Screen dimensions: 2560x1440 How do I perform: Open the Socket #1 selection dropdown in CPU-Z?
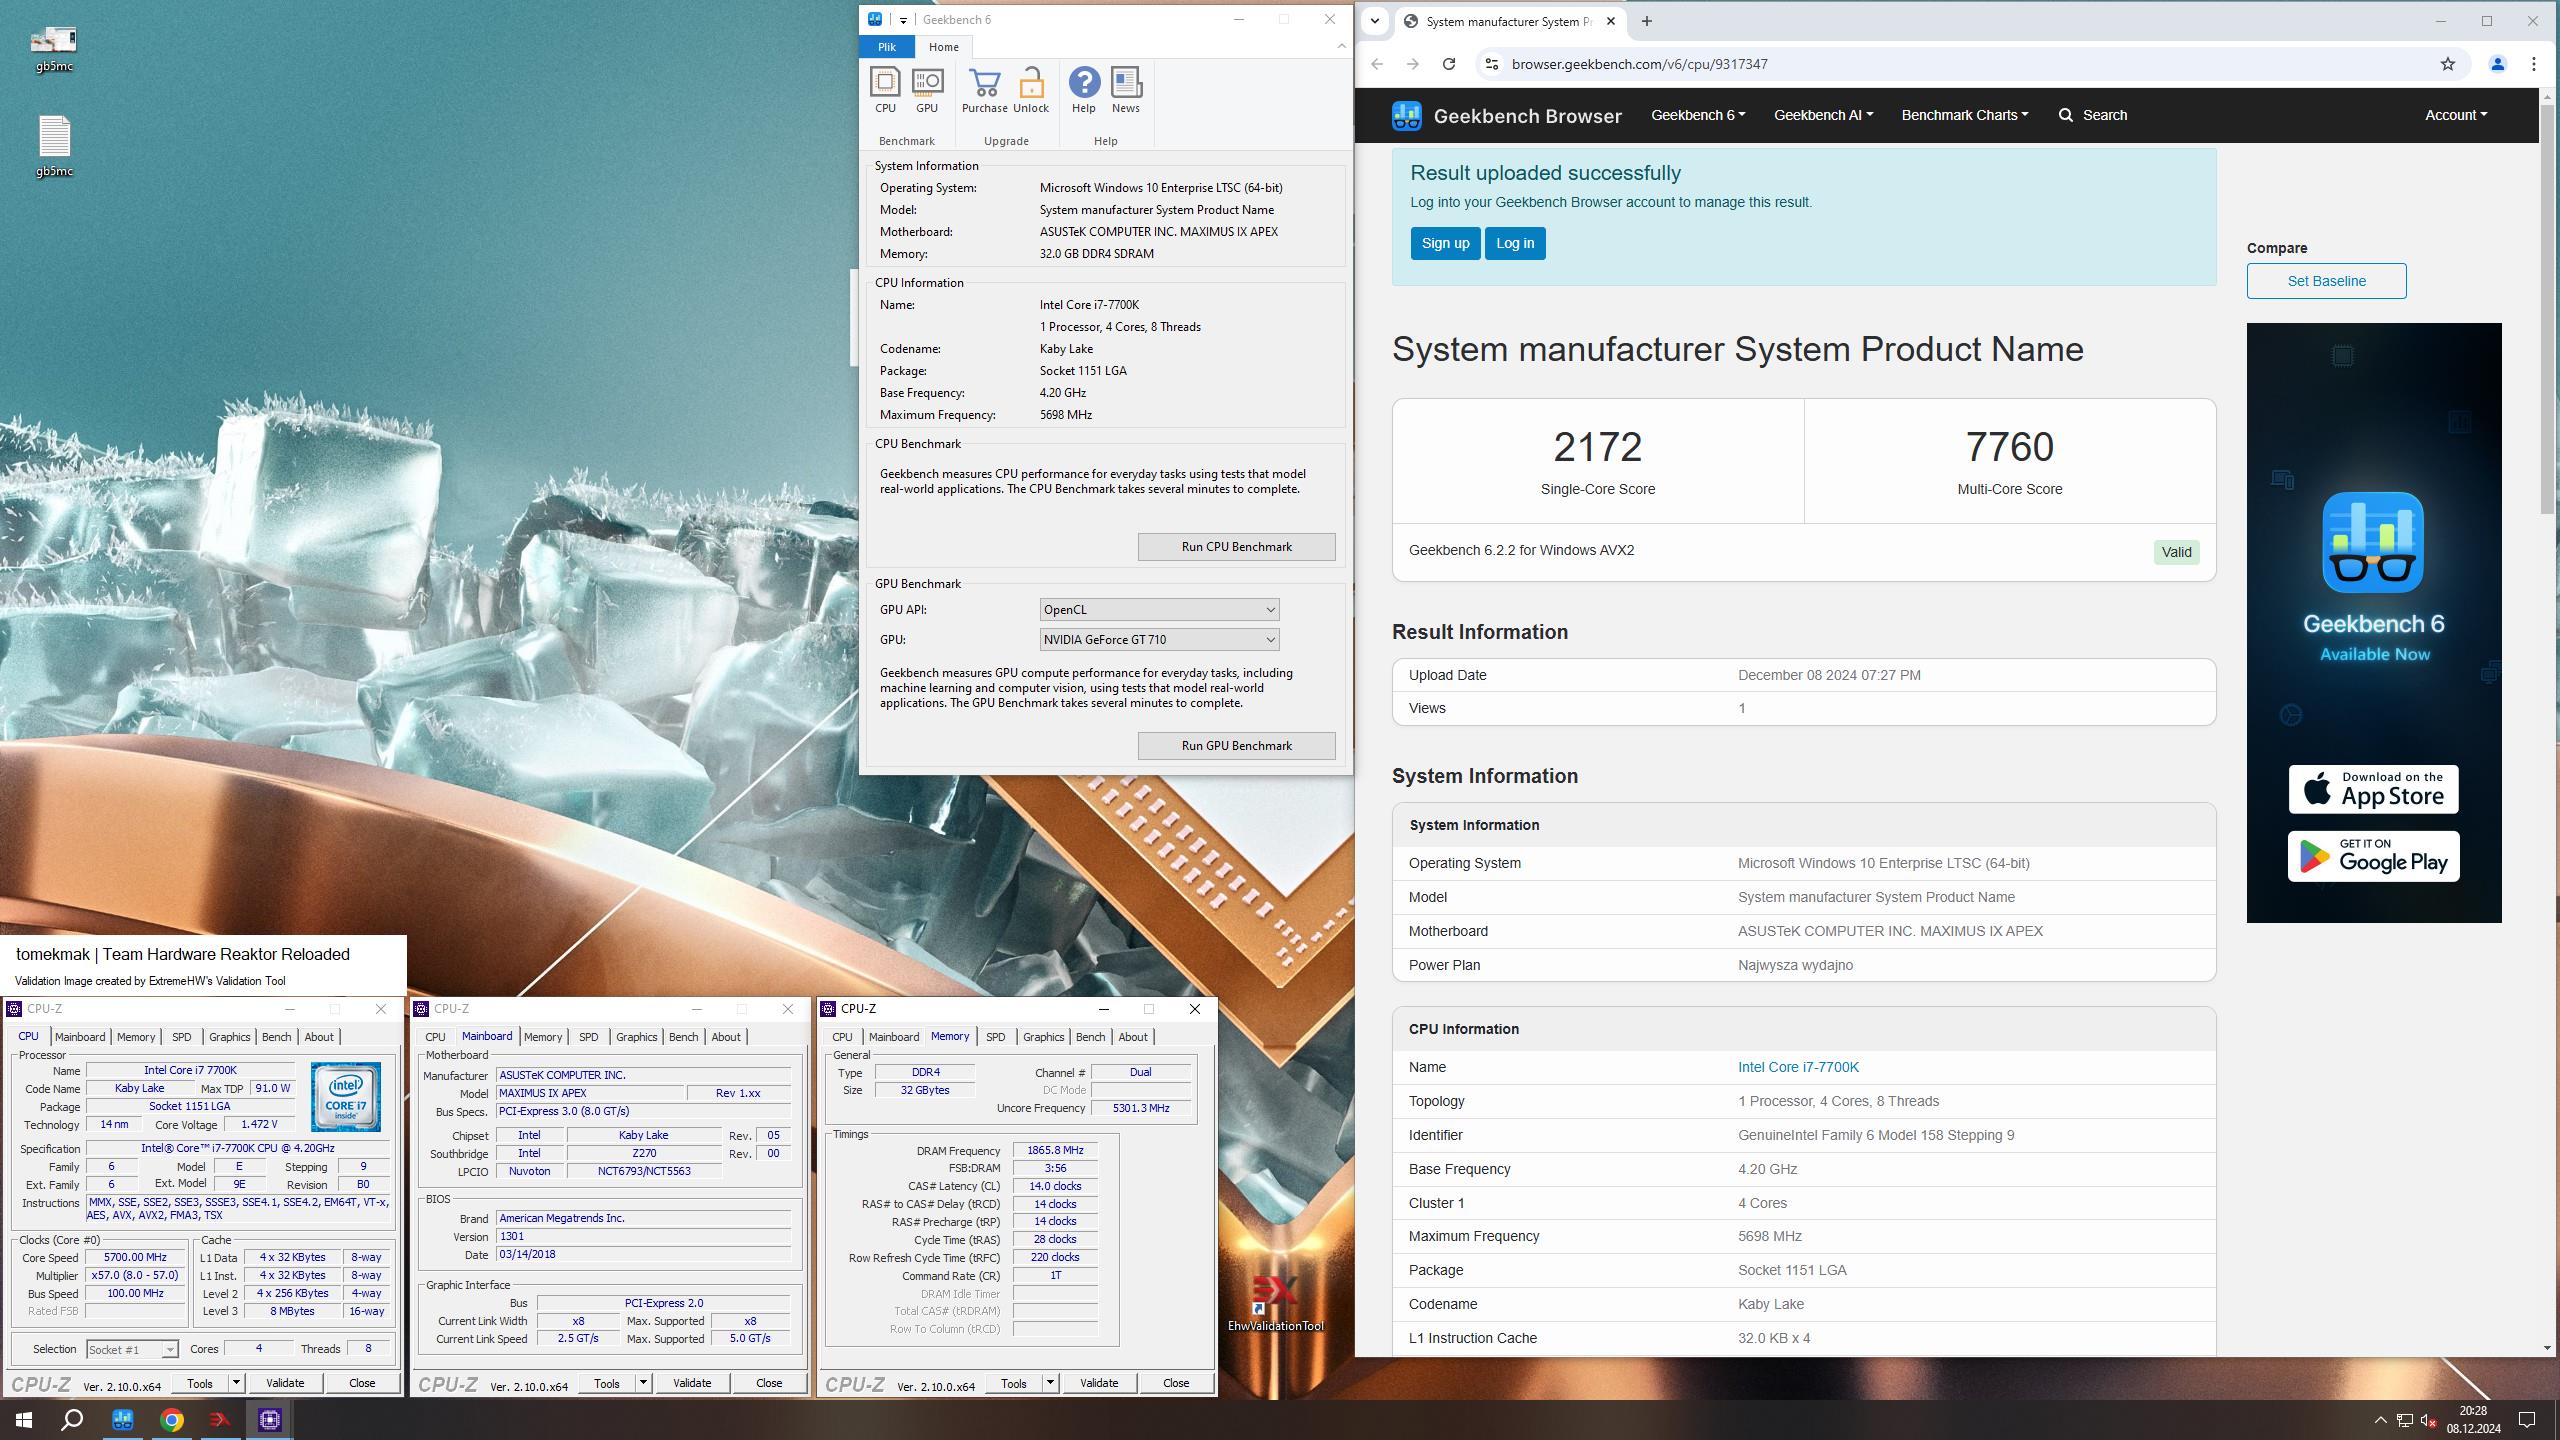pos(132,1349)
